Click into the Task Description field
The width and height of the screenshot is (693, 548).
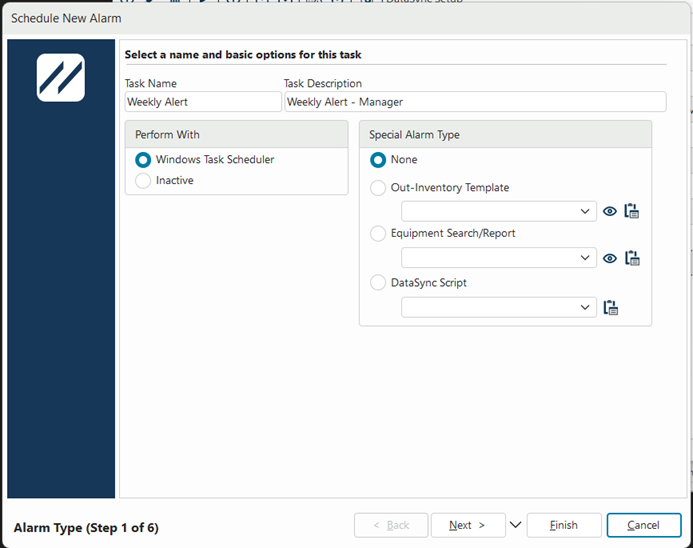point(476,102)
